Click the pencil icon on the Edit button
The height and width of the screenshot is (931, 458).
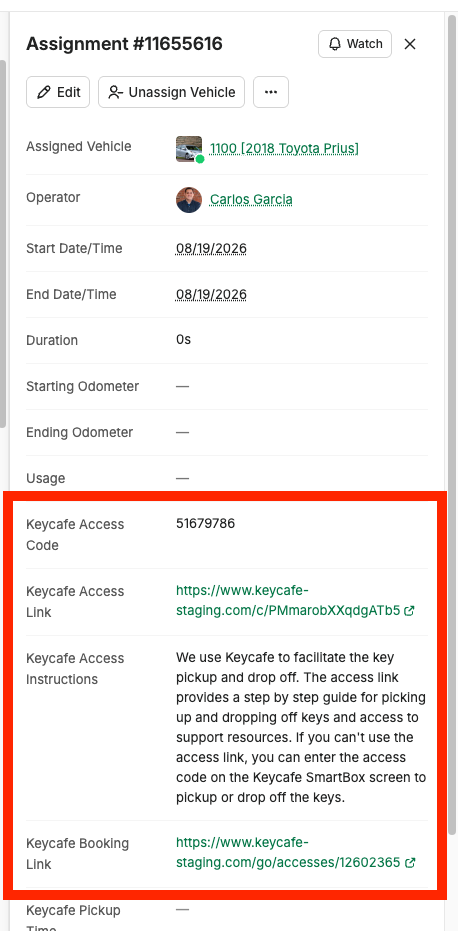[x=43, y=92]
